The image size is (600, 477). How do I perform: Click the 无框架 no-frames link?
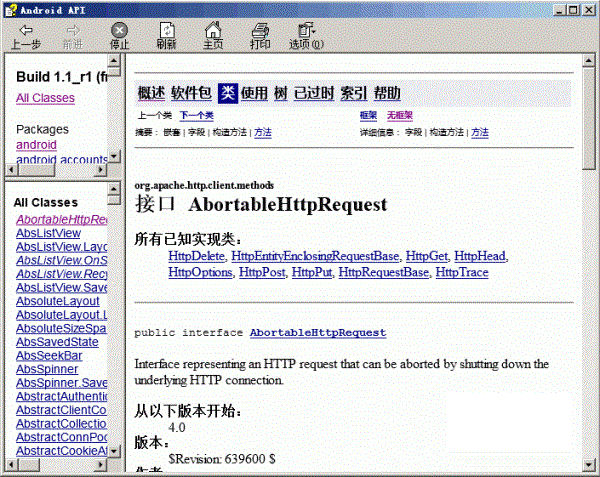399,115
